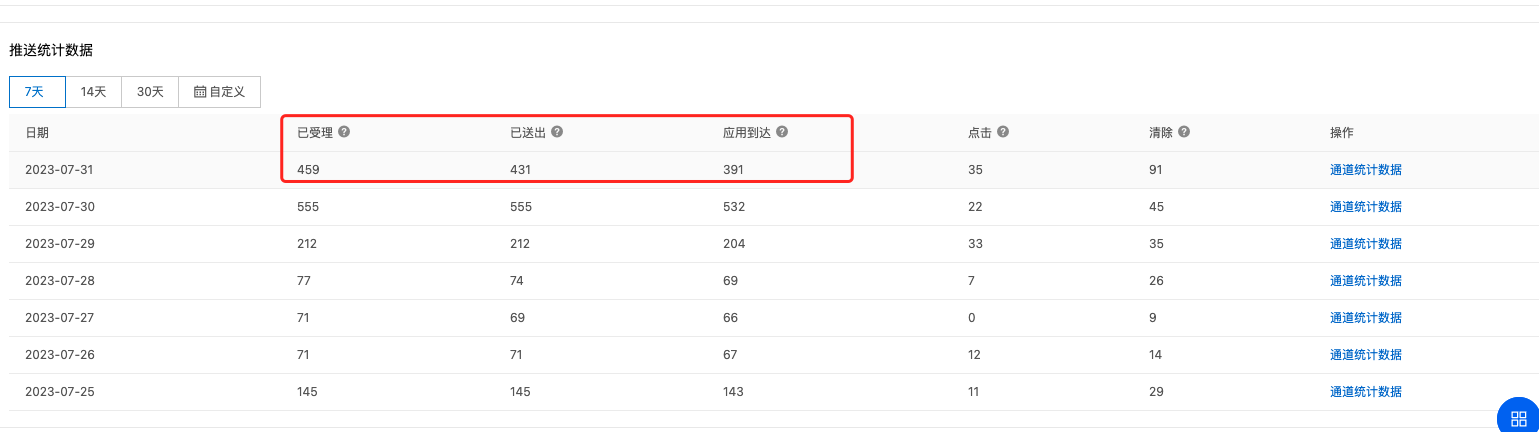Open 通道统计数据 for 2023-07-29
The height and width of the screenshot is (432, 1539).
[x=1365, y=244]
